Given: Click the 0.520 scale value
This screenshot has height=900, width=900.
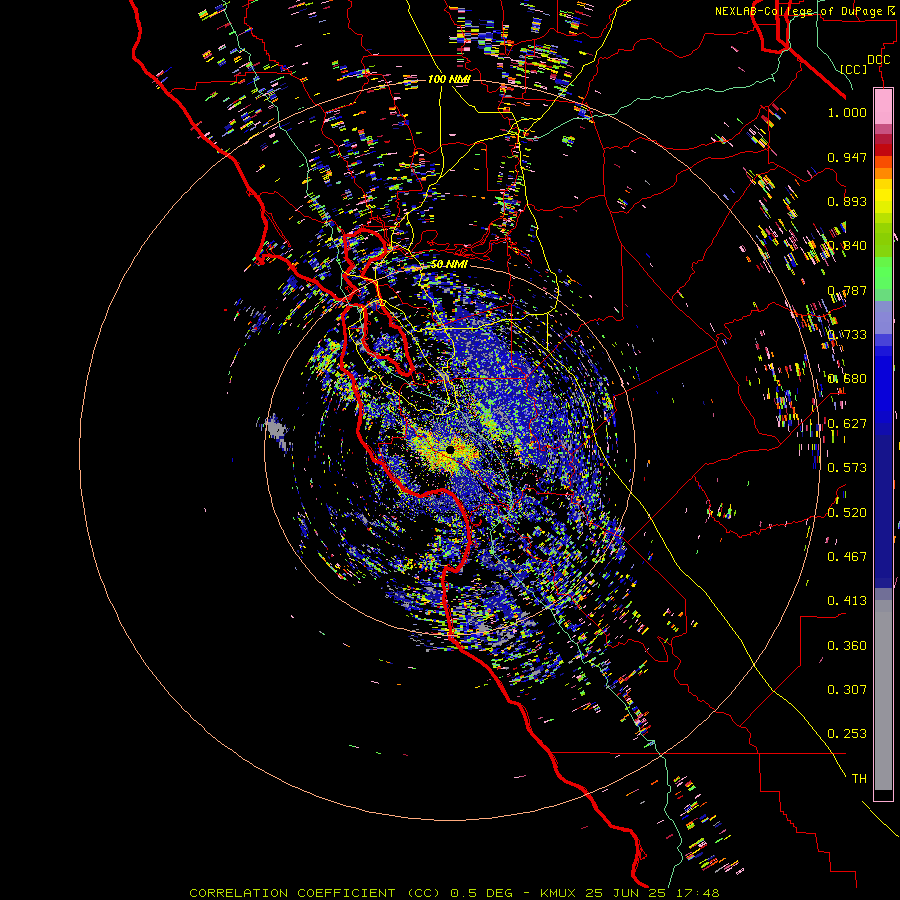Looking at the screenshot, I should coord(847,512).
